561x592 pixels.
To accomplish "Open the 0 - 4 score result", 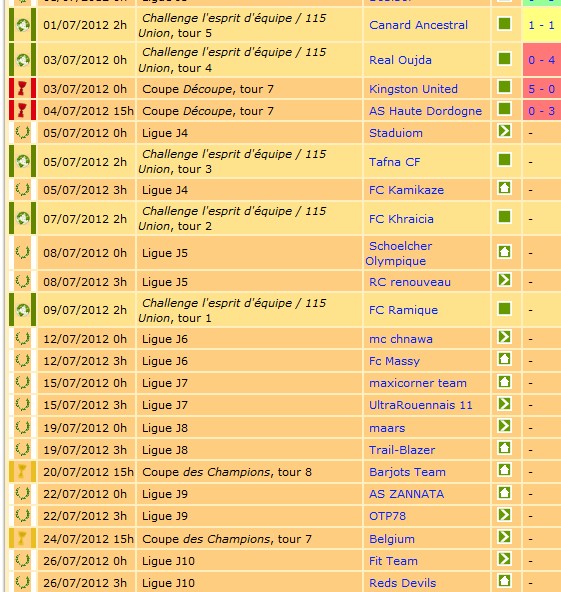I will tap(541, 60).
